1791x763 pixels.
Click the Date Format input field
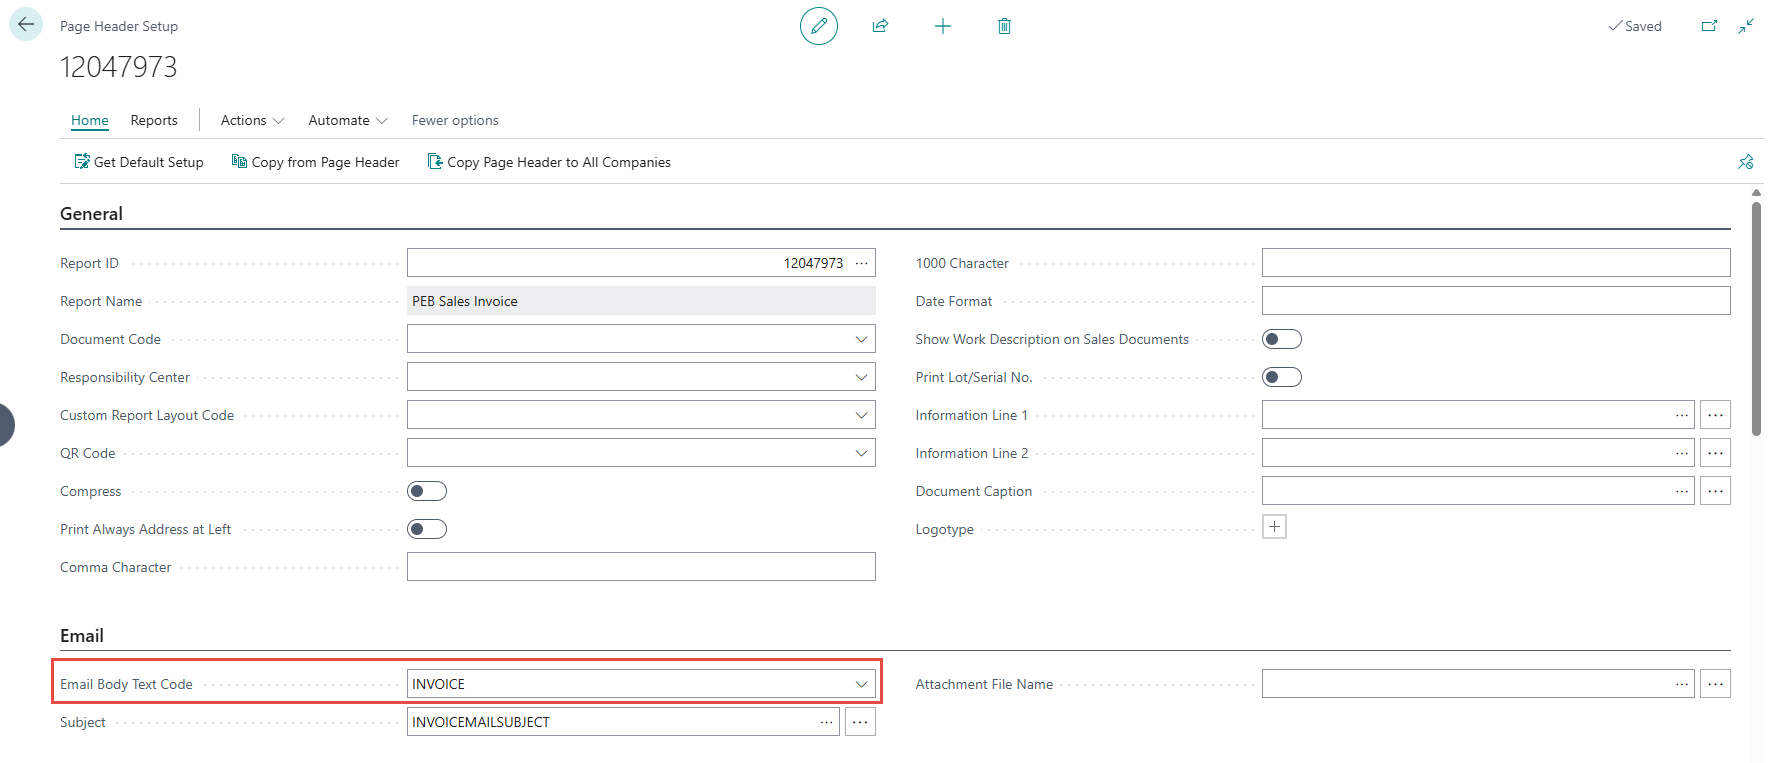[x=1496, y=301]
